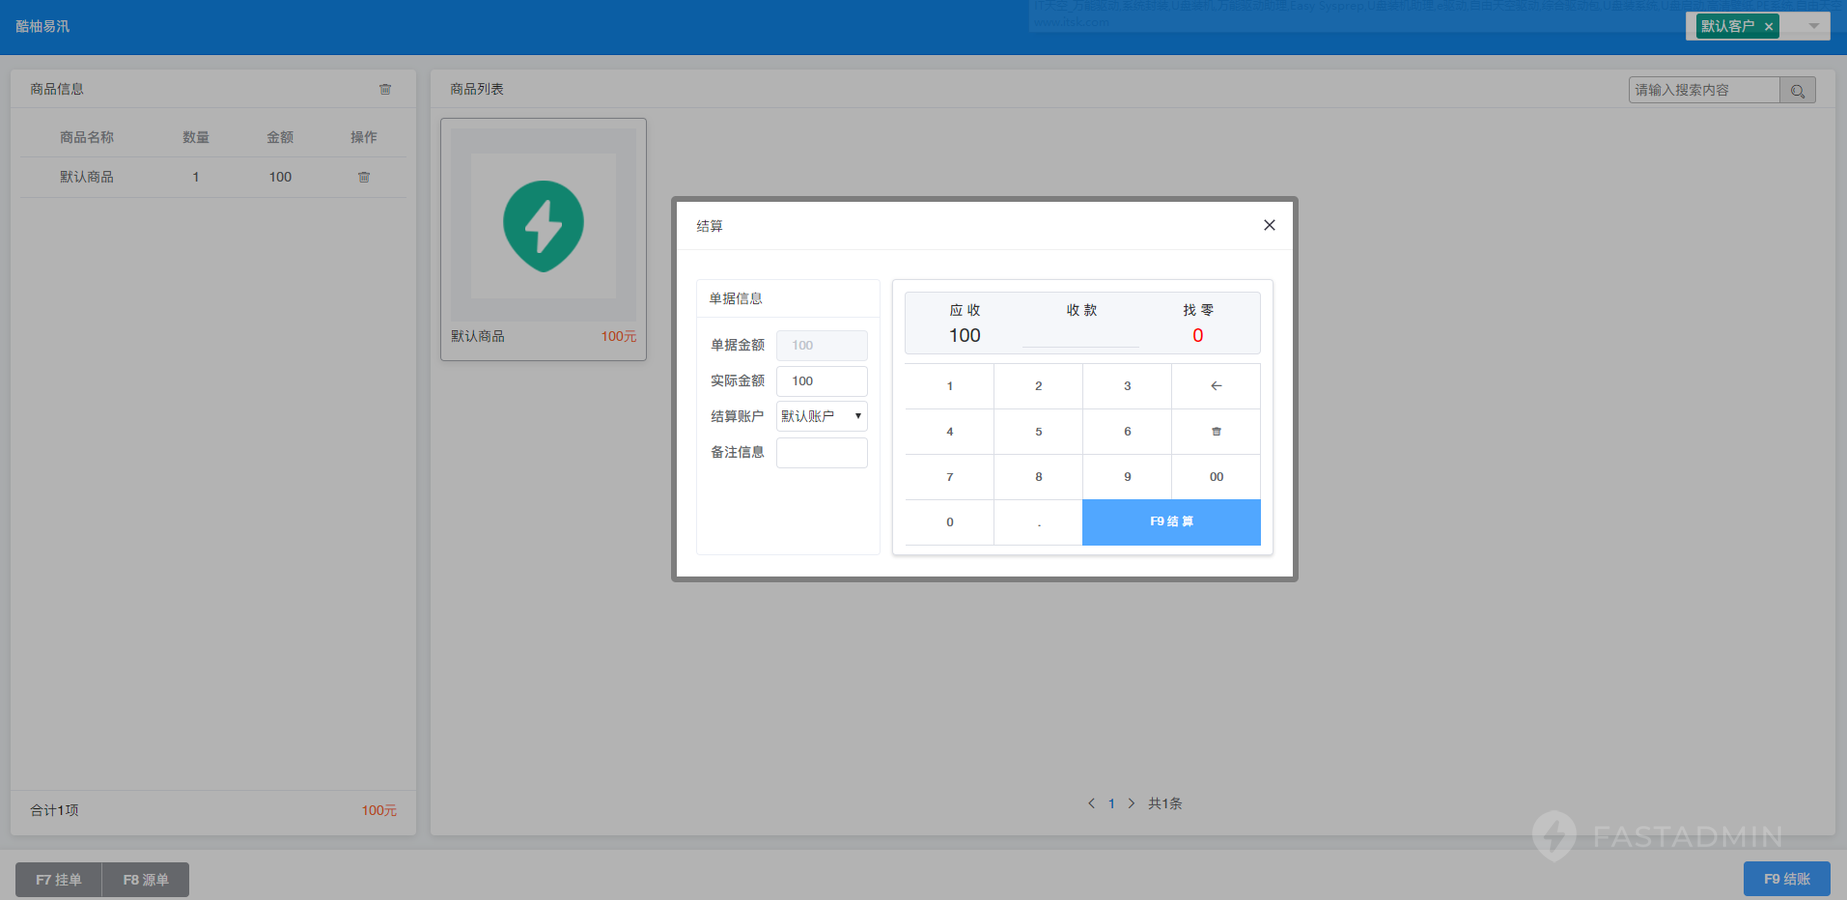The width and height of the screenshot is (1847, 900).
Task: Click the 实际金额 input field
Action: [x=821, y=381]
